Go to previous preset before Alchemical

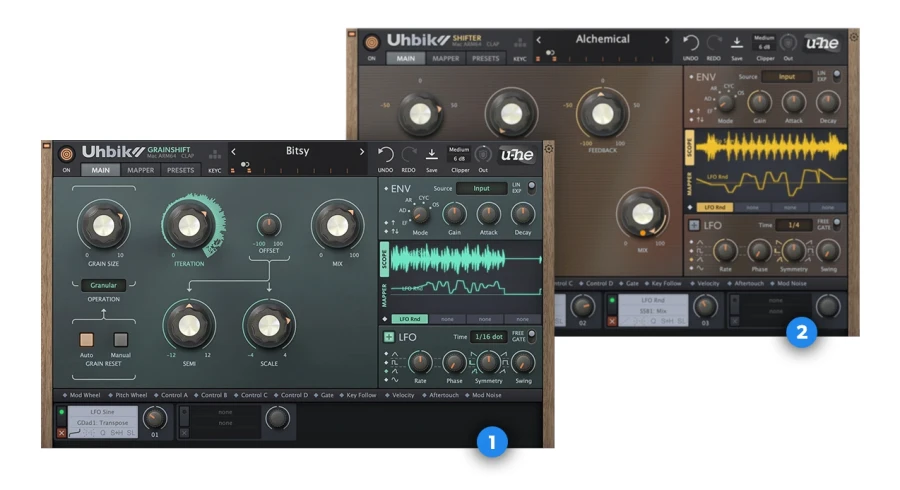538,40
